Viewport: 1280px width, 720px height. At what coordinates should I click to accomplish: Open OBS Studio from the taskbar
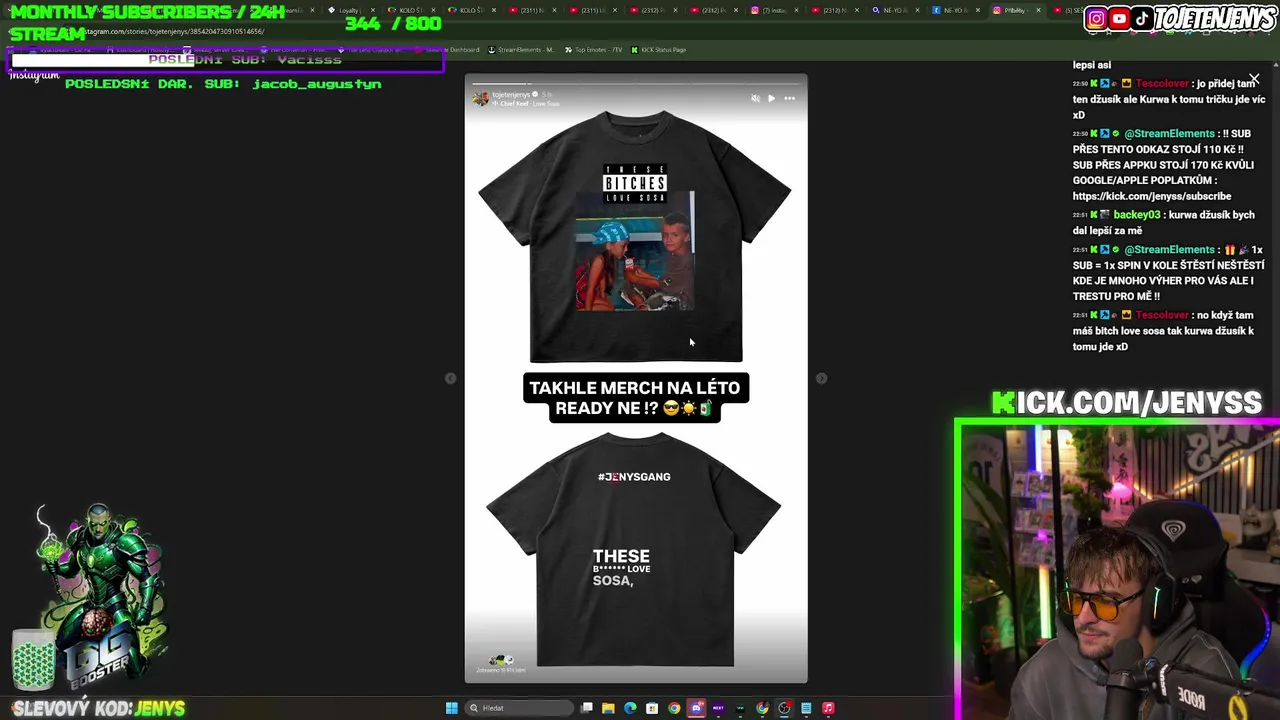pyautogui.click(x=784, y=708)
